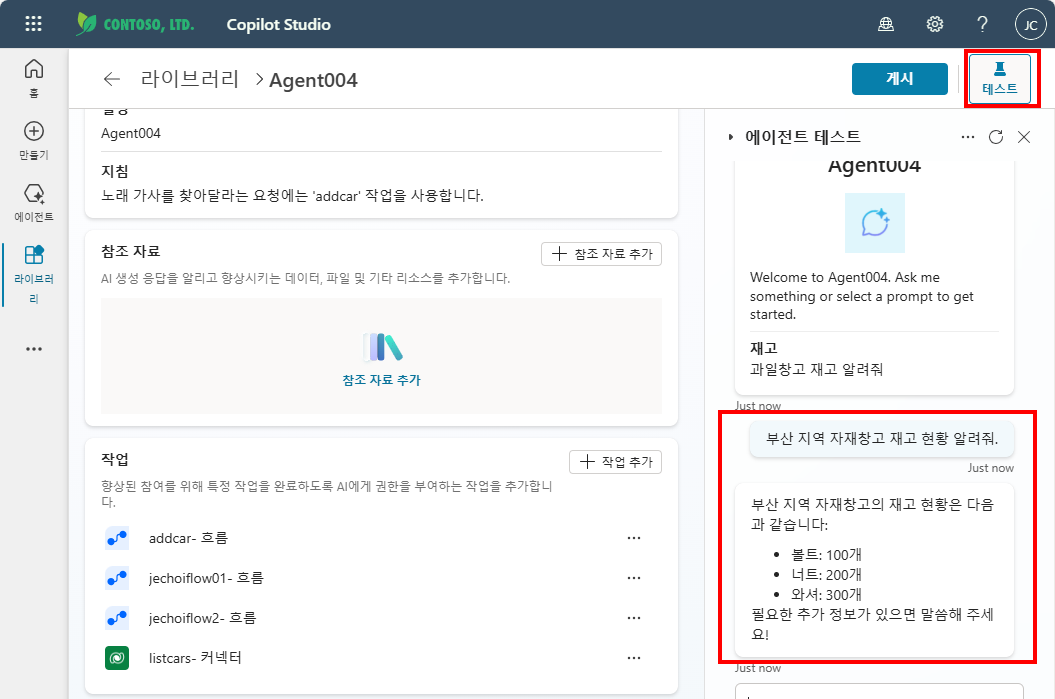
Task: Click the 만들기 plus icon
Action: pos(34,131)
